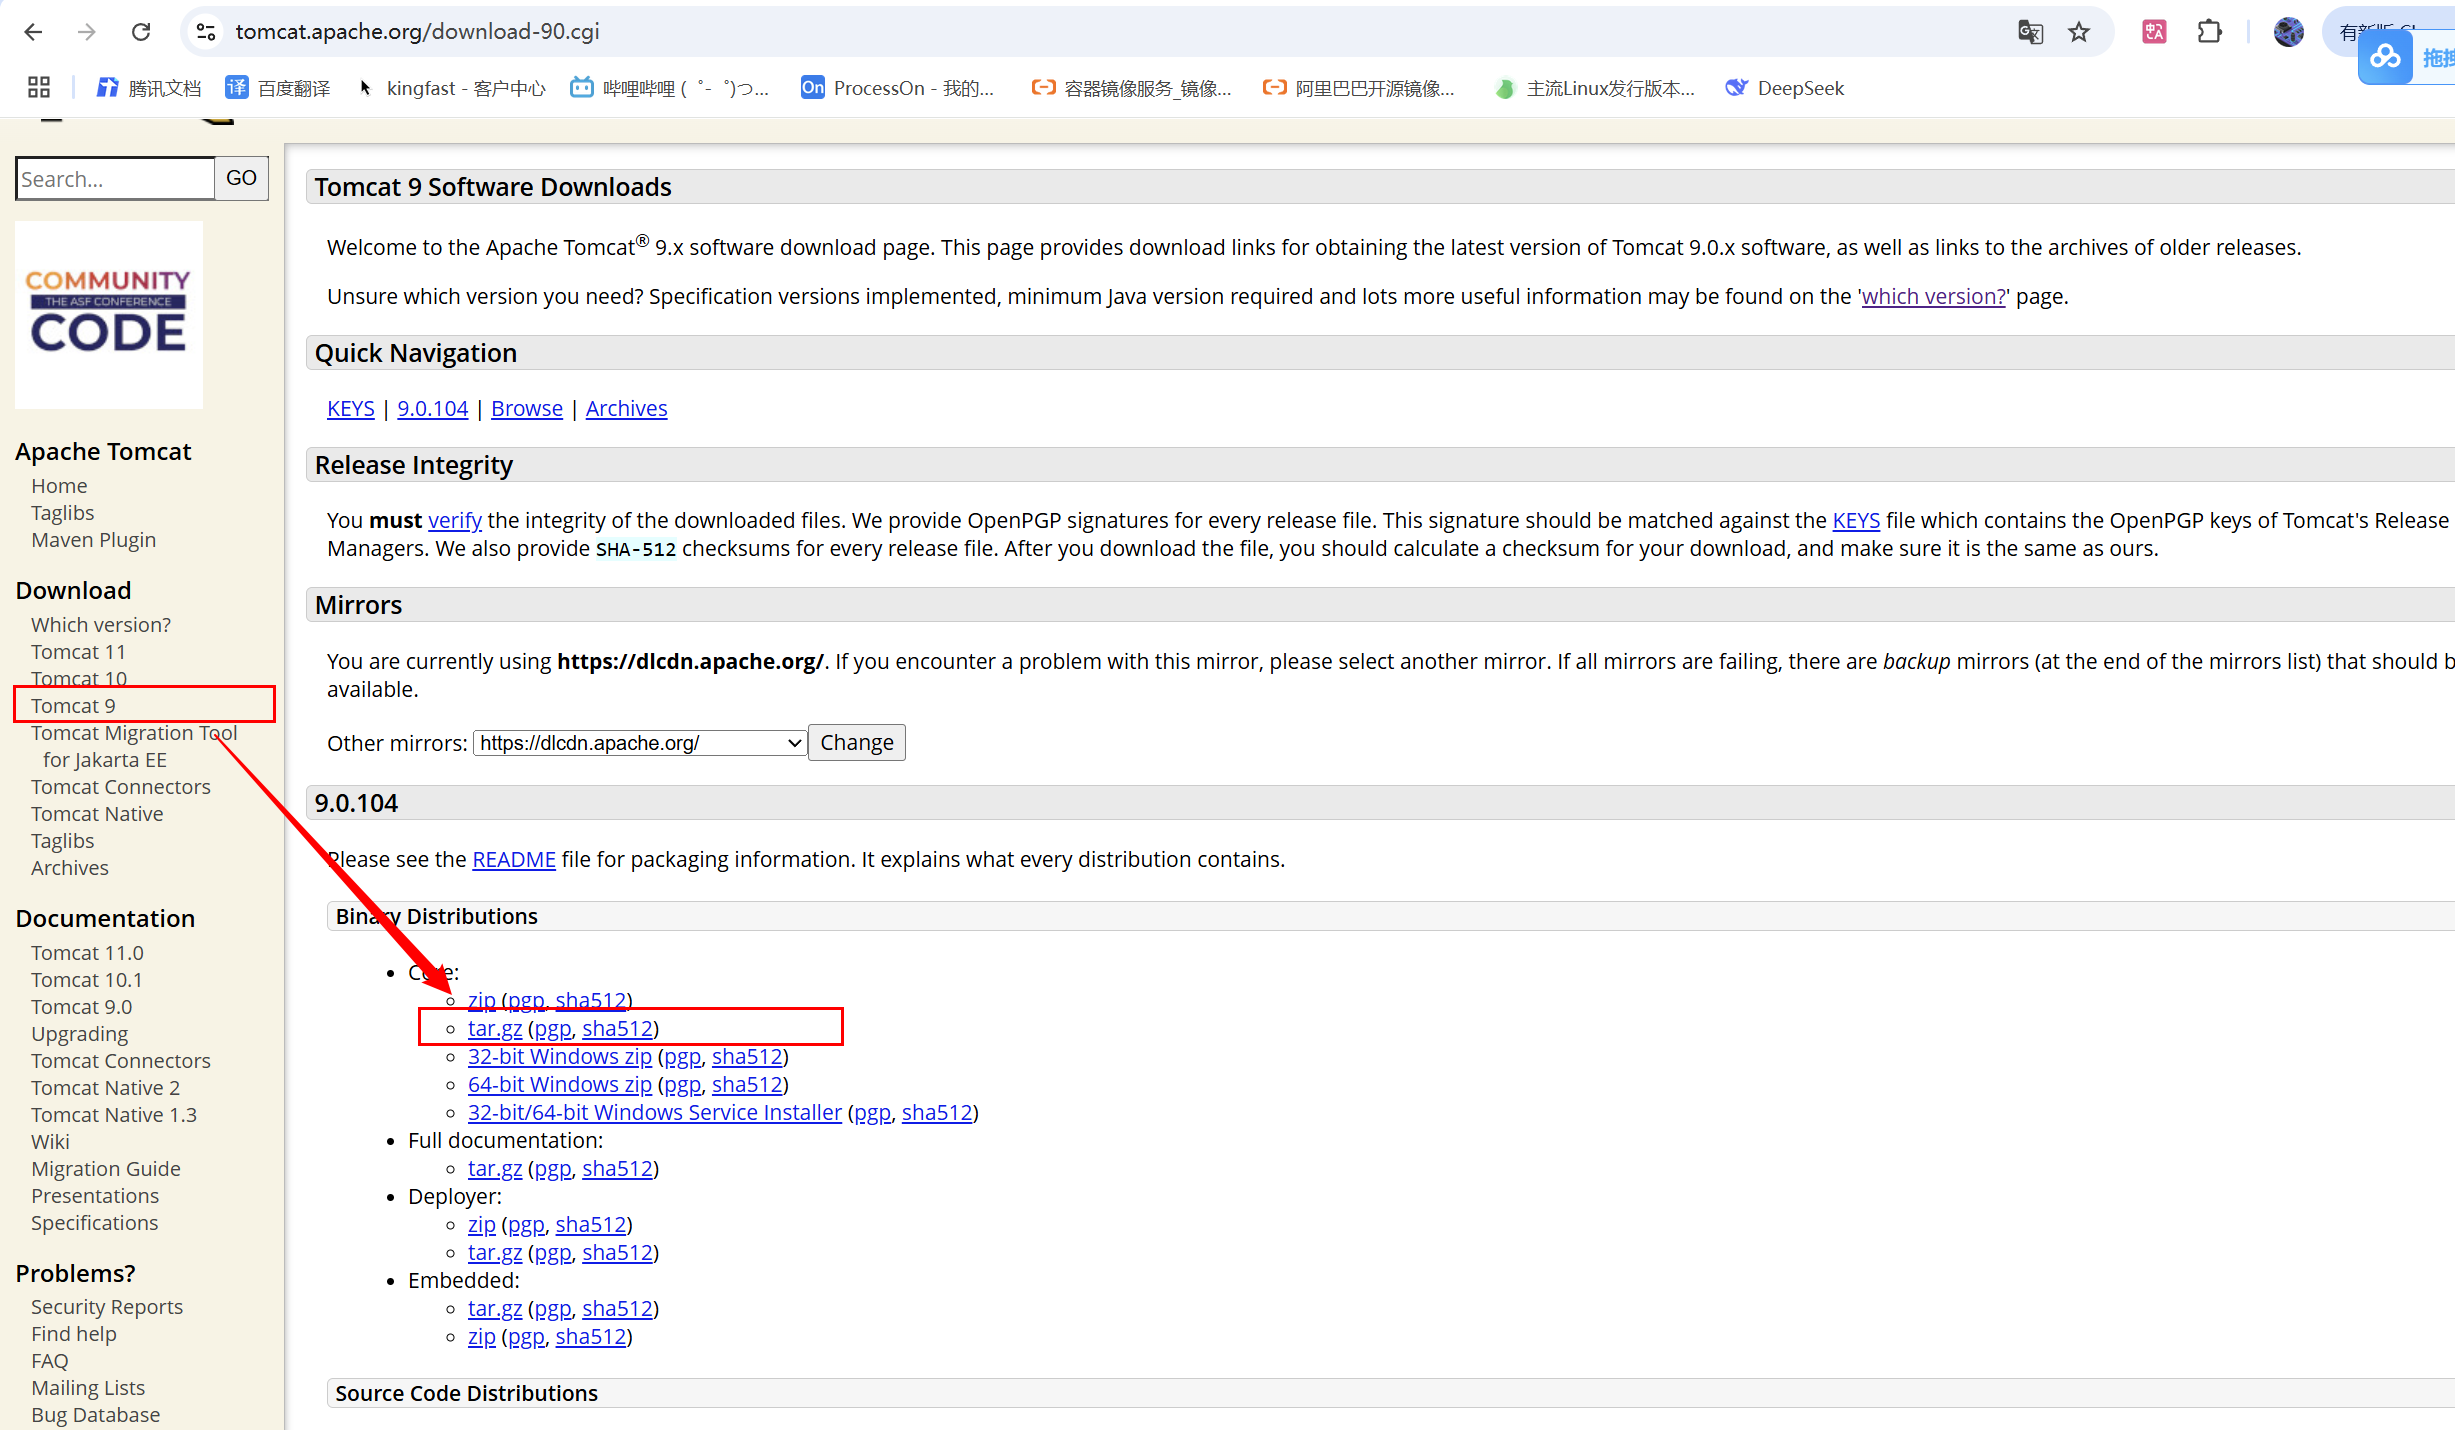Click the Community Code conference banner
2455x1430 pixels.
point(109,315)
